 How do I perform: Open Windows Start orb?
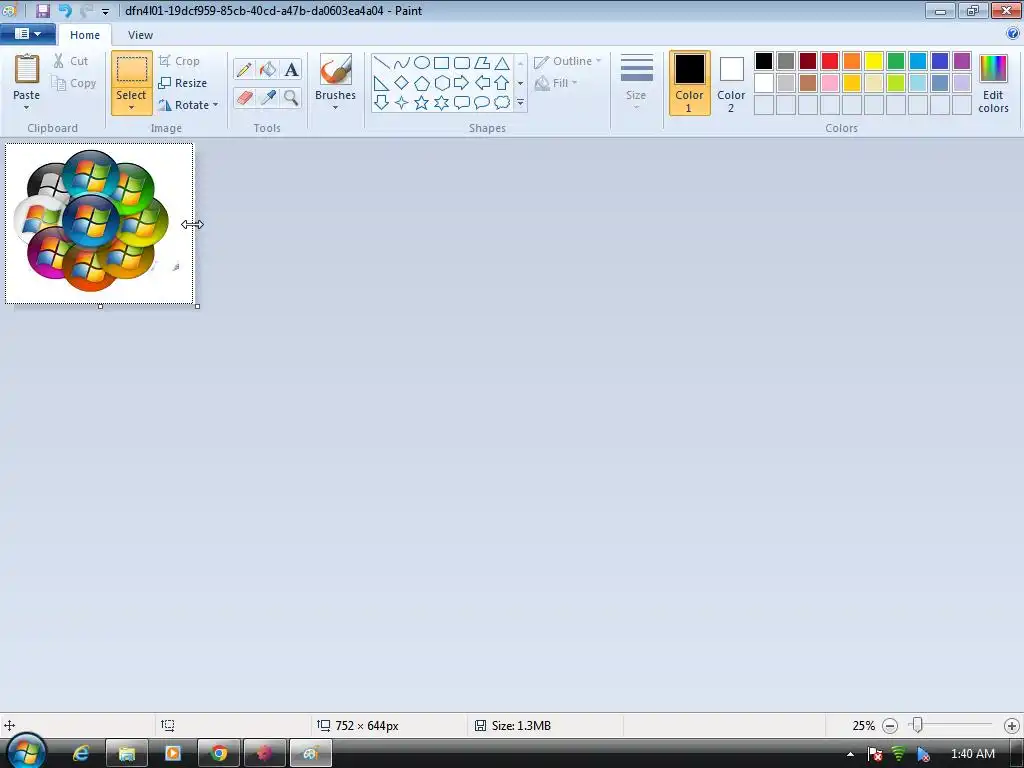pos(25,752)
